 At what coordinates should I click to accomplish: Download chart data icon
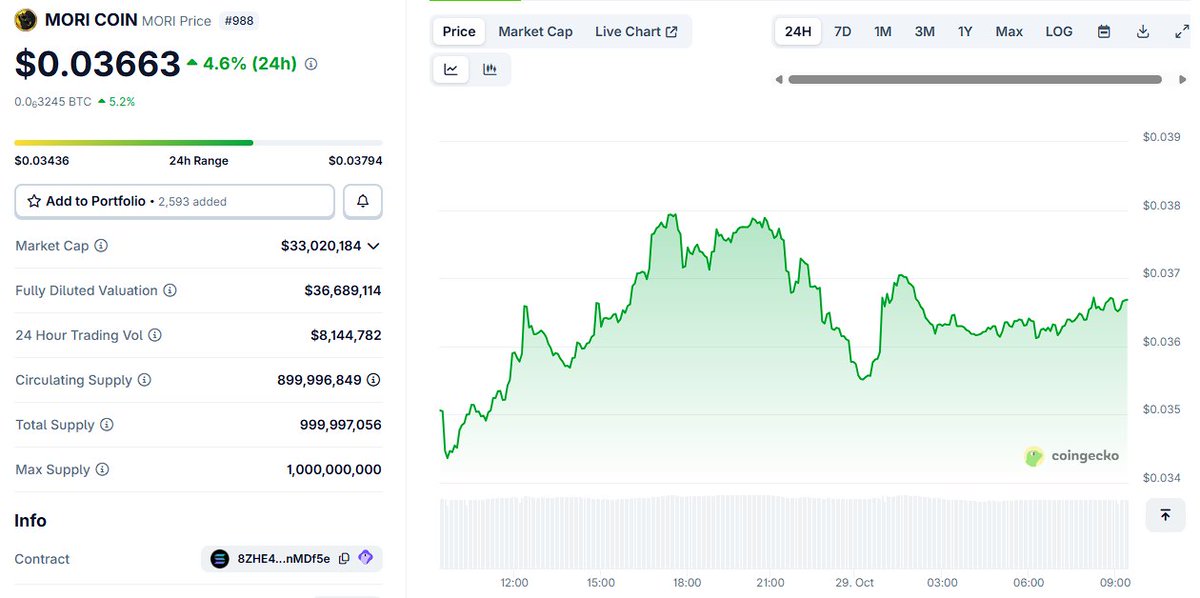[1143, 32]
